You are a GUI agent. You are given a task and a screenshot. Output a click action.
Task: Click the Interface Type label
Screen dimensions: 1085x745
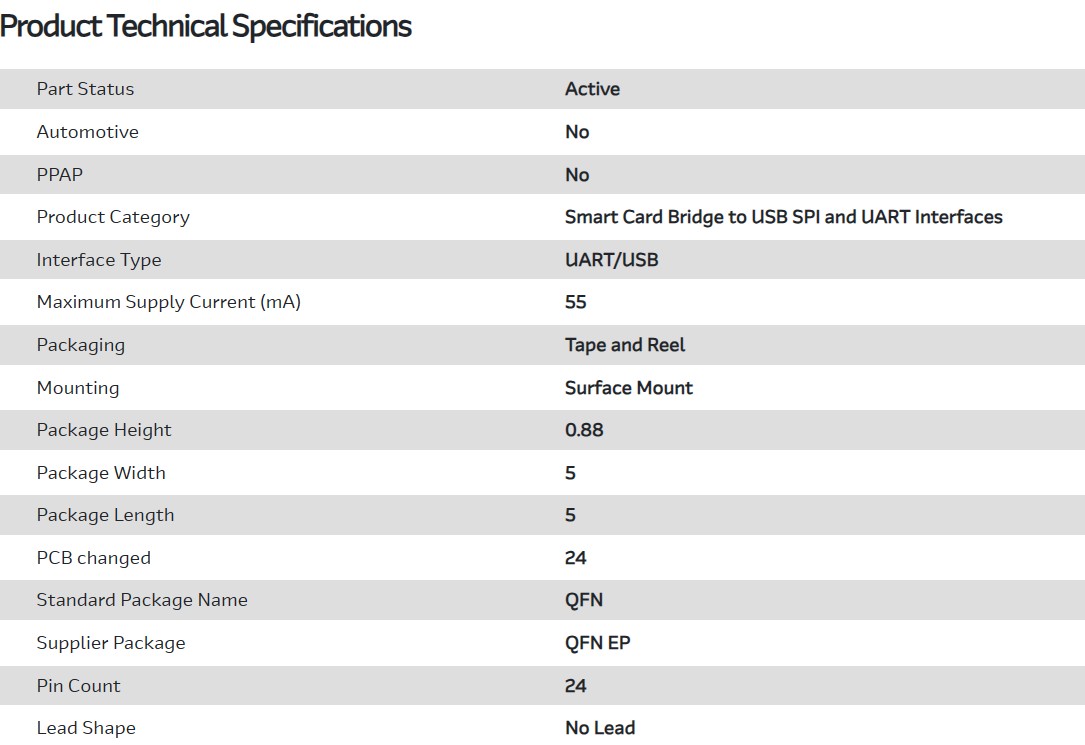99,260
